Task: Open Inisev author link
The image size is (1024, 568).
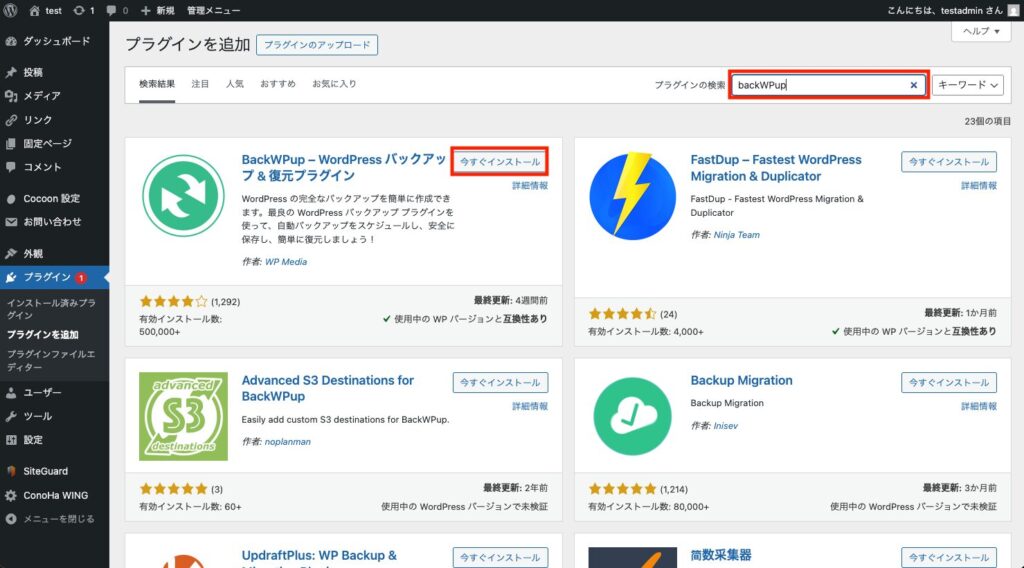Action: coord(726,426)
